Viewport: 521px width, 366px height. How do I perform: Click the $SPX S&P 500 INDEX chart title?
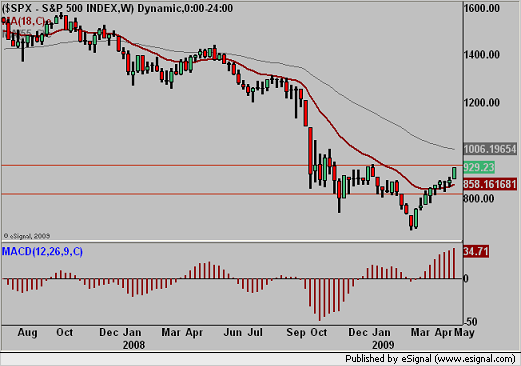[x=117, y=8]
